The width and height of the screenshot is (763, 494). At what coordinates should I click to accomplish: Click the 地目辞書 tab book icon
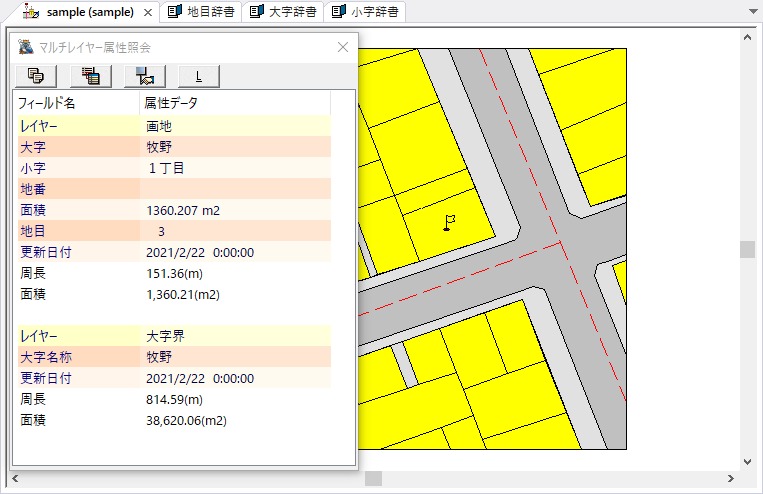point(175,11)
